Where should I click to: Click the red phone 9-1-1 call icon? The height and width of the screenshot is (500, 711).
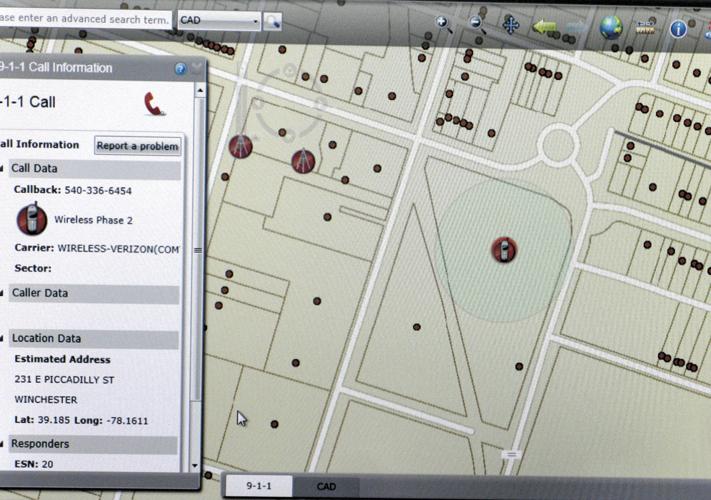point(154,103)
